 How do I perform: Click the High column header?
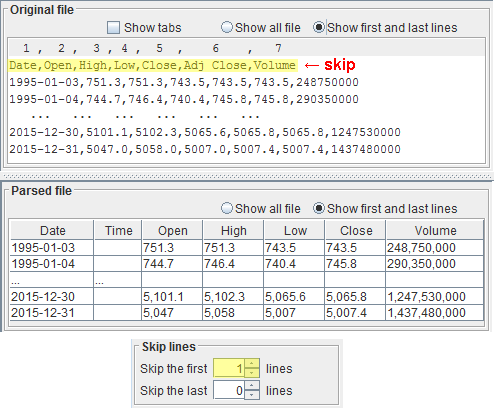[233, 230]
